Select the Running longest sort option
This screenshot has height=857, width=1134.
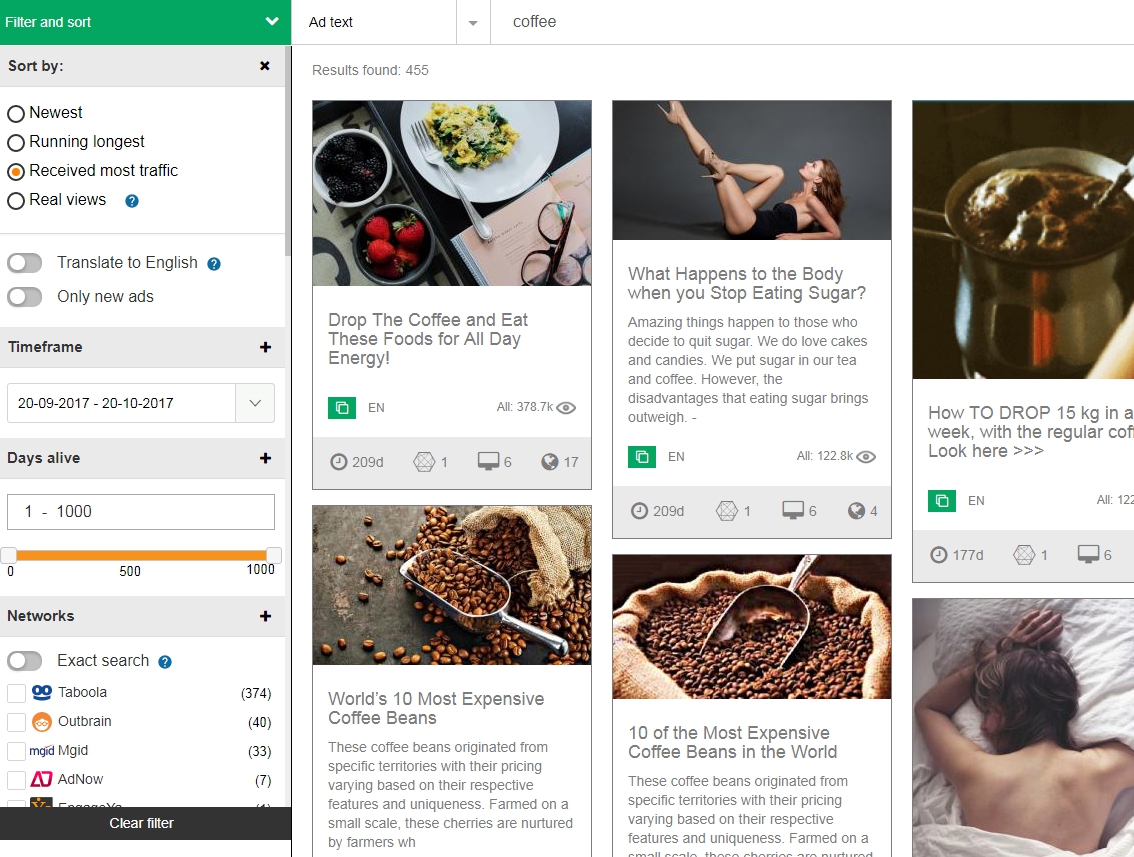(16, 142)
